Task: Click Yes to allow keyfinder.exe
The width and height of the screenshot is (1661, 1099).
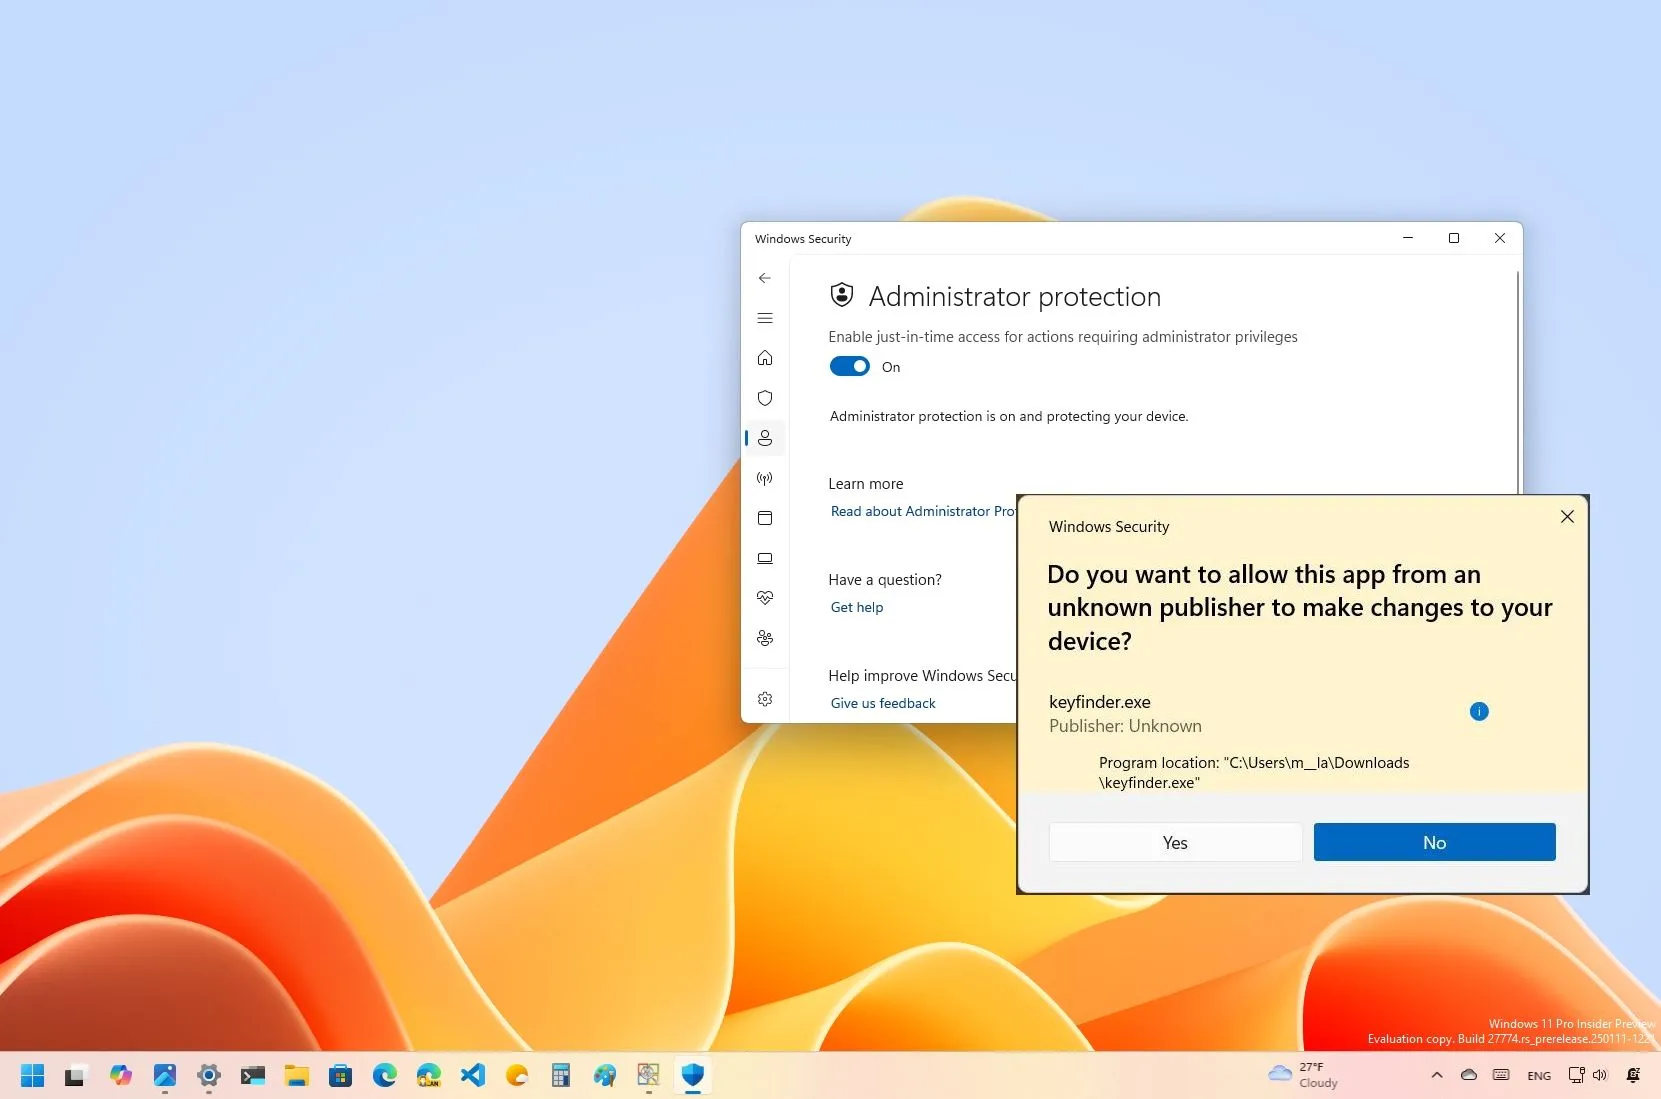Action: (x=1174, y=842)
